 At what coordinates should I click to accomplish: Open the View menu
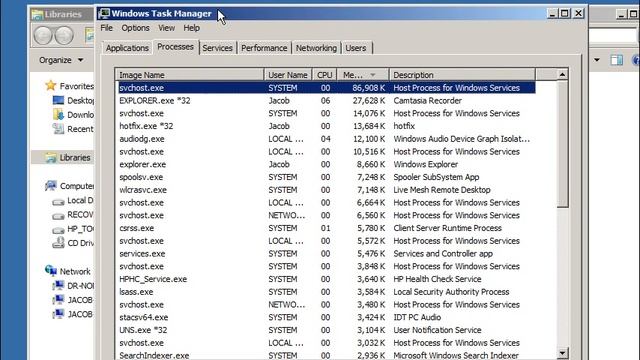[x=167, y=28]
